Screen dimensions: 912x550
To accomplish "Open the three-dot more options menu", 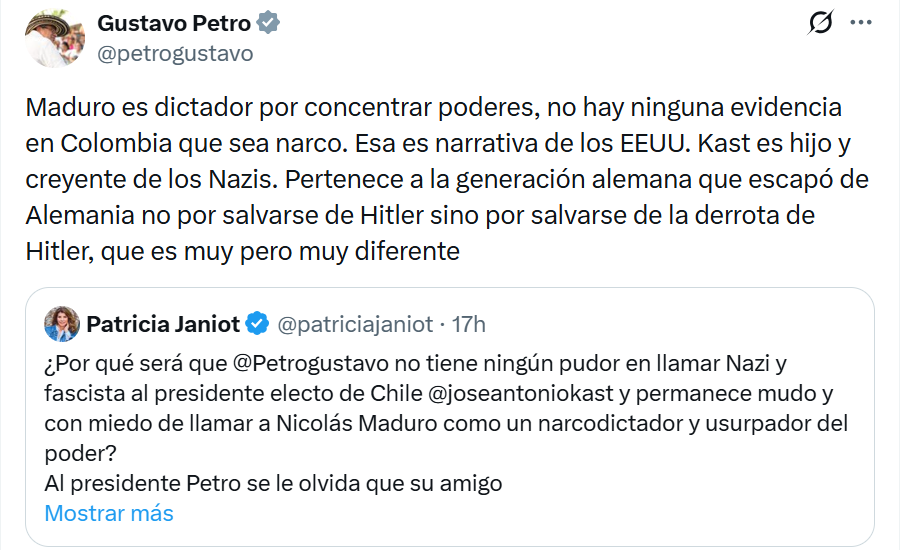I will [x=860, y=23].
